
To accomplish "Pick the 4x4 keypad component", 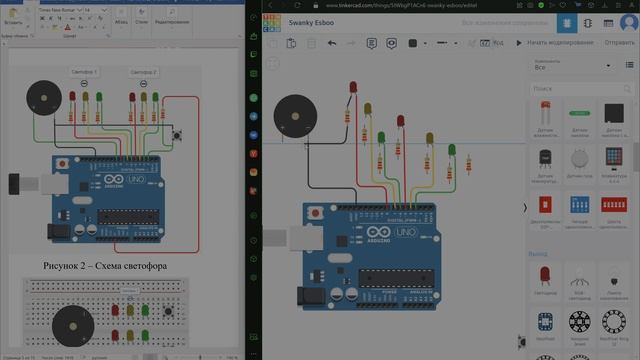I will click(614, 164).
